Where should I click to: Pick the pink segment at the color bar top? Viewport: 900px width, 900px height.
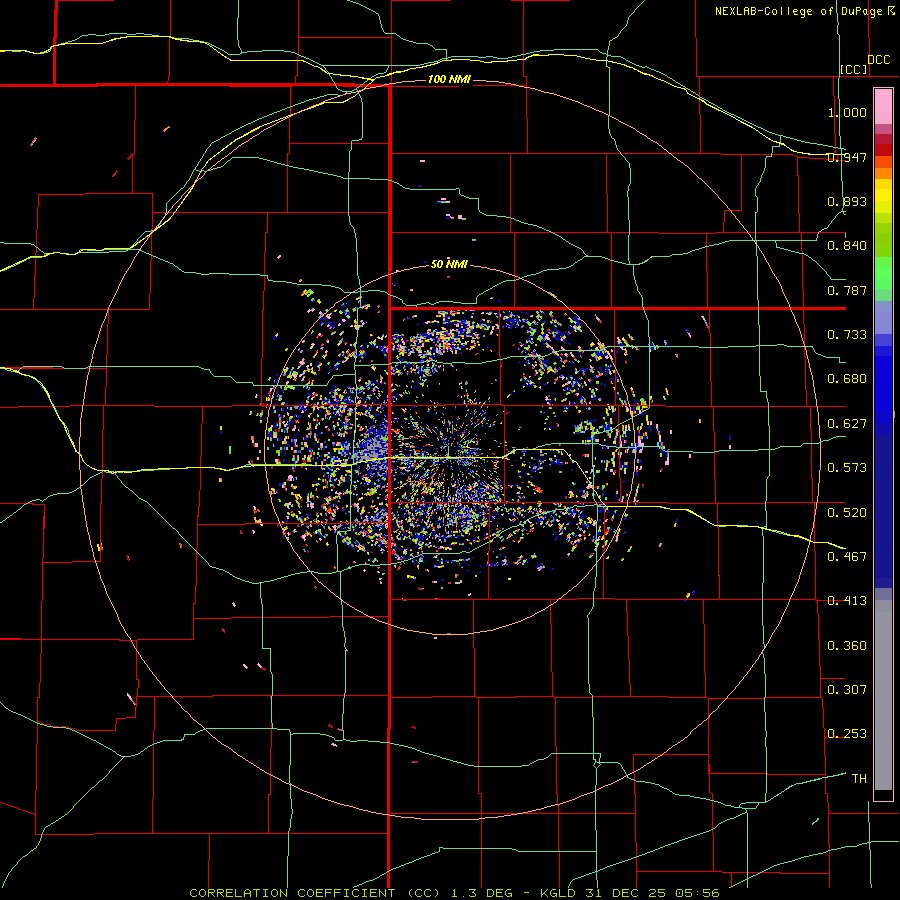pyautogui.click(x=883, y=107)
